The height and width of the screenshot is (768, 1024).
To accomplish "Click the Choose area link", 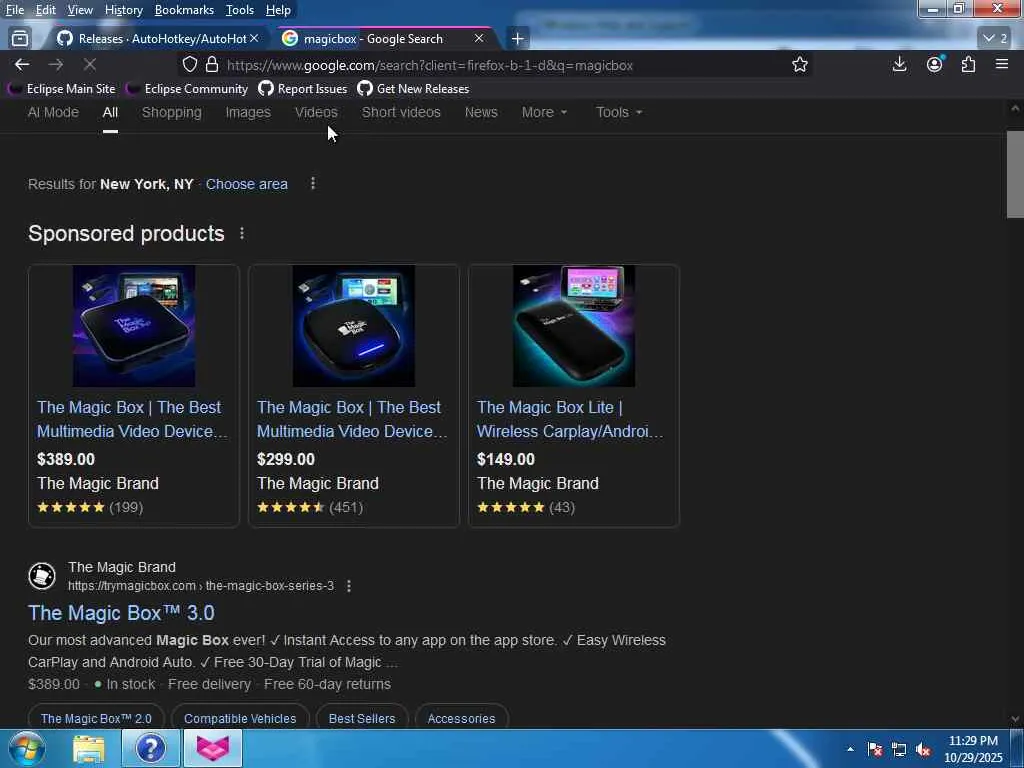I will [247, 184].
